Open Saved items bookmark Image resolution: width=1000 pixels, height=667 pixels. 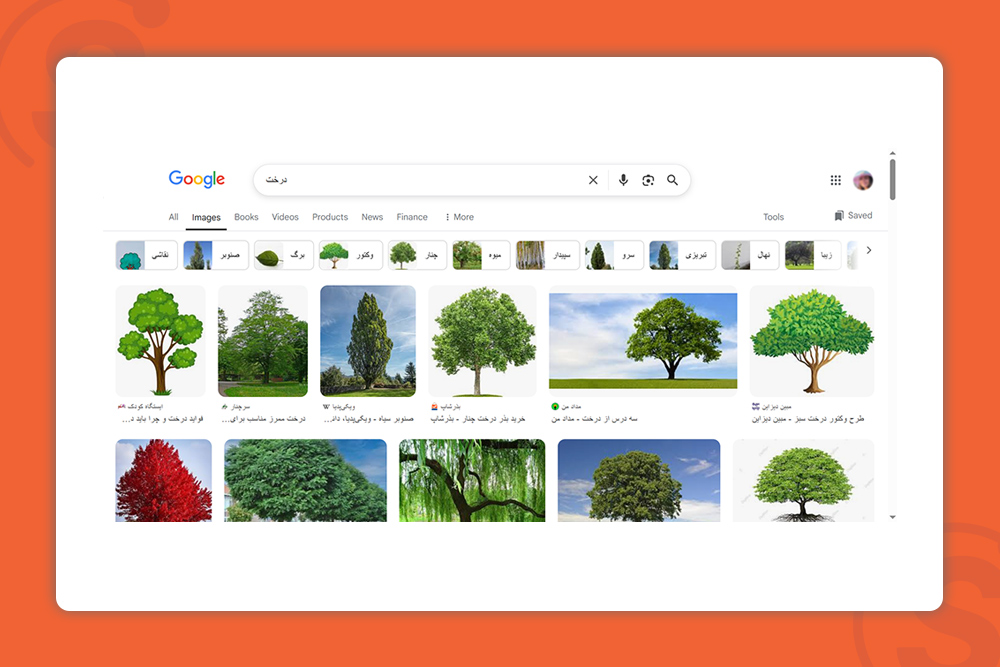click(x=853, y=216)
